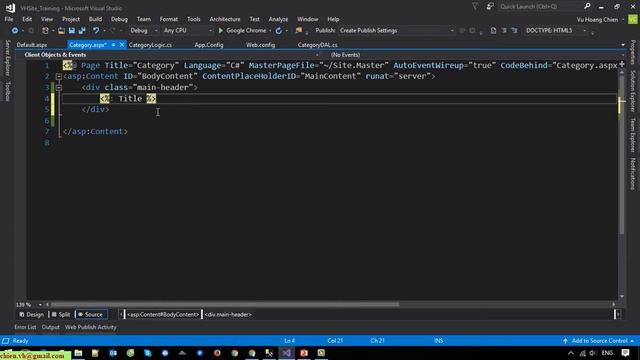
Task: Save the current file with the disk icon
Action: click(x=72, y=31)
